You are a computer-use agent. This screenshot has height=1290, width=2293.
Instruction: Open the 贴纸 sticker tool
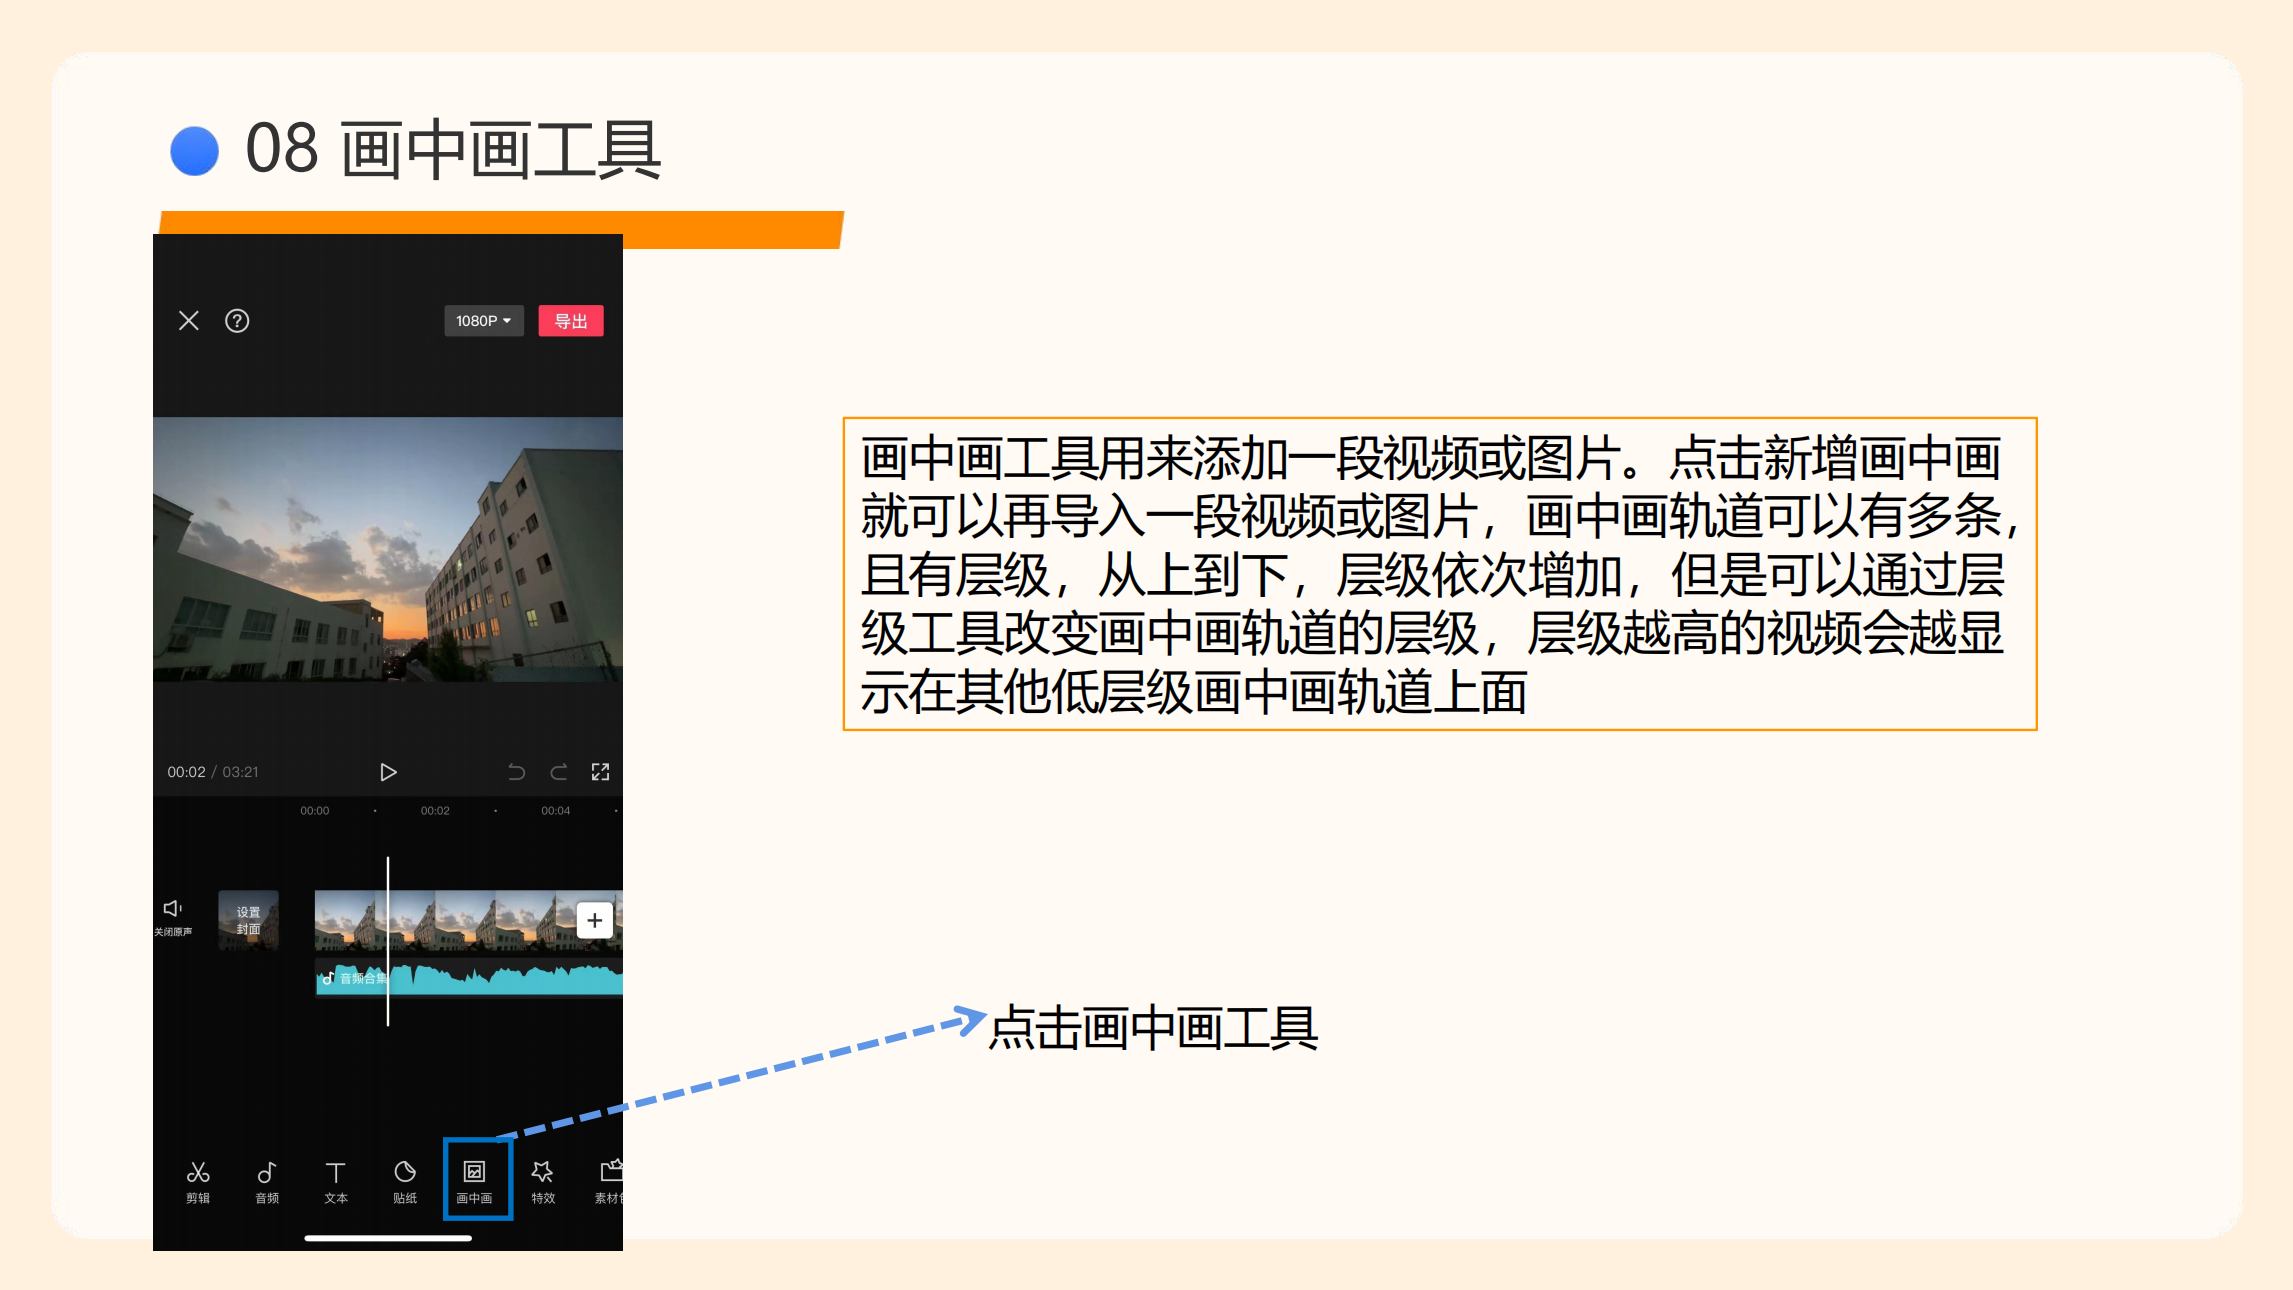[x=405, y=1182]
